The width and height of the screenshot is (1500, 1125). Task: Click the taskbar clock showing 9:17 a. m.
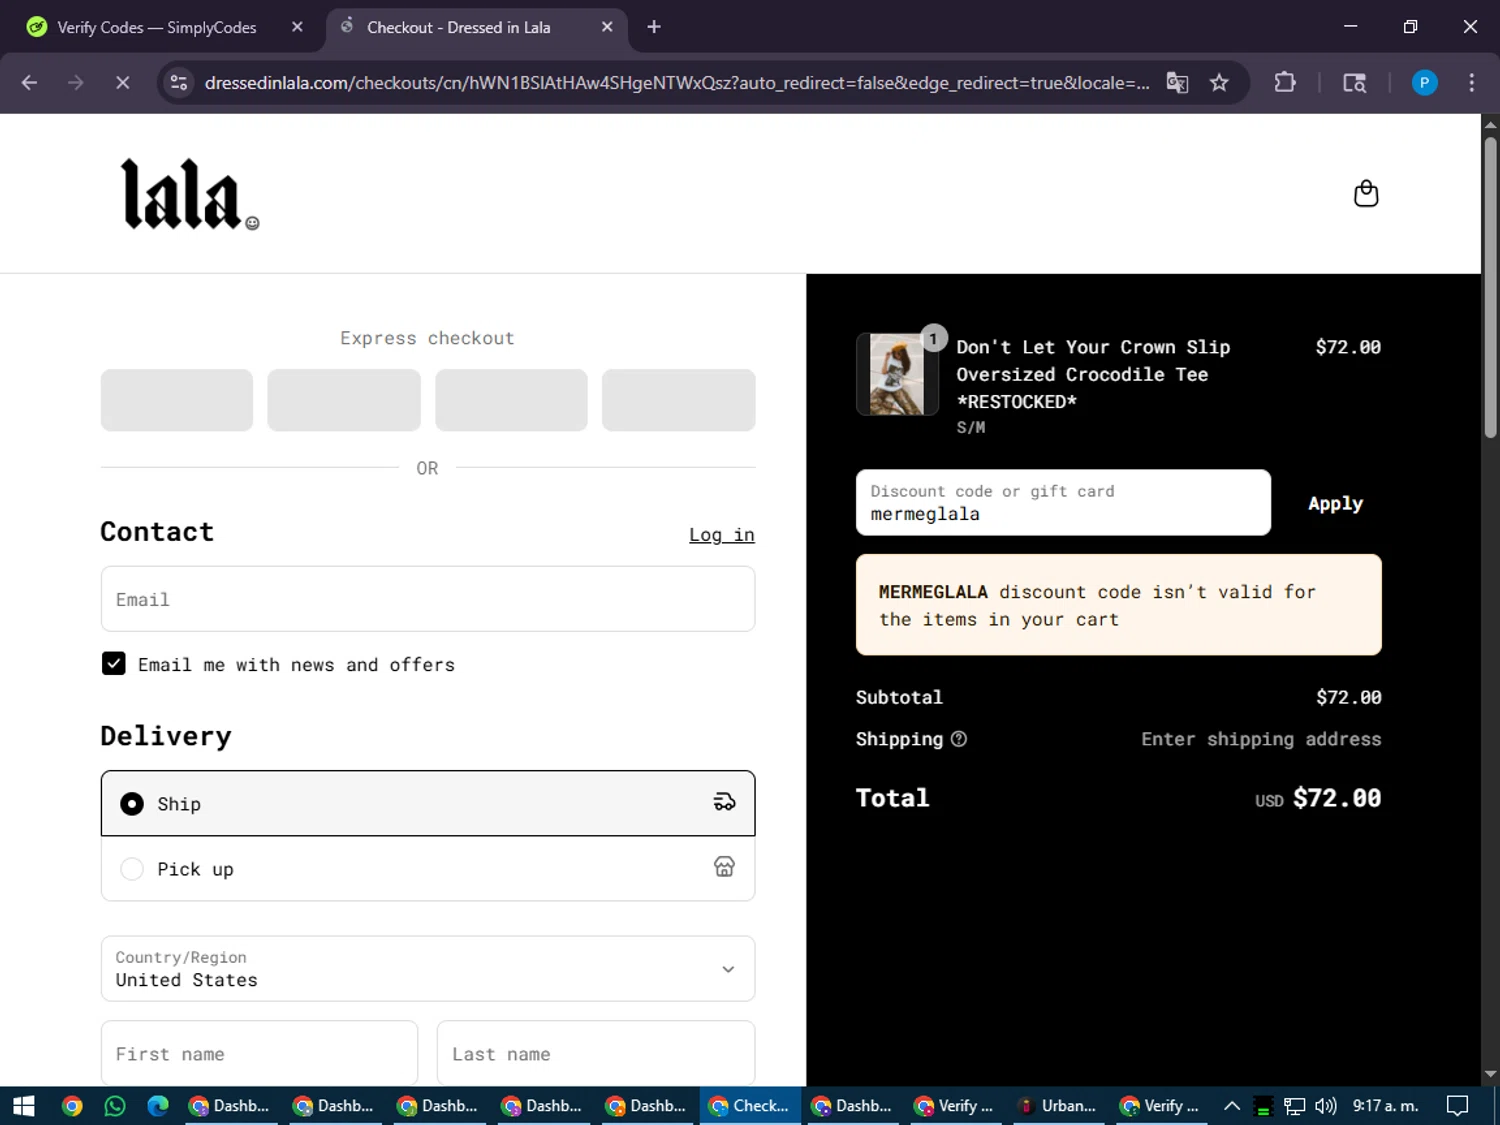coord(1385,1106)
